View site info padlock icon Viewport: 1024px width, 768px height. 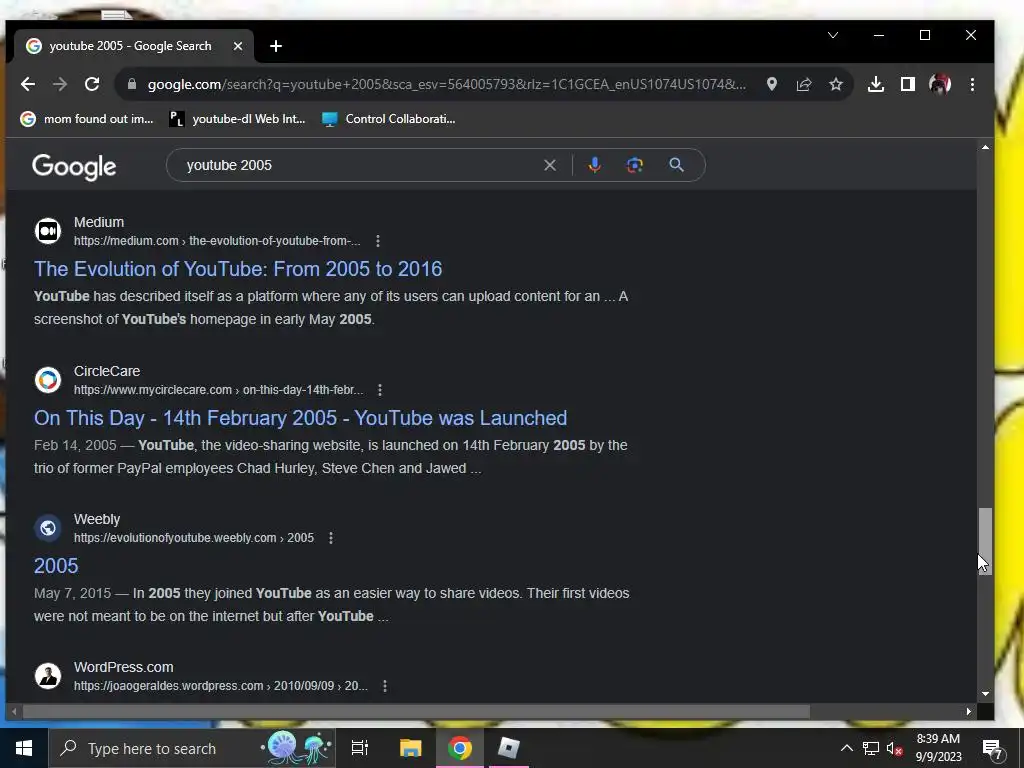pos(132,84)
